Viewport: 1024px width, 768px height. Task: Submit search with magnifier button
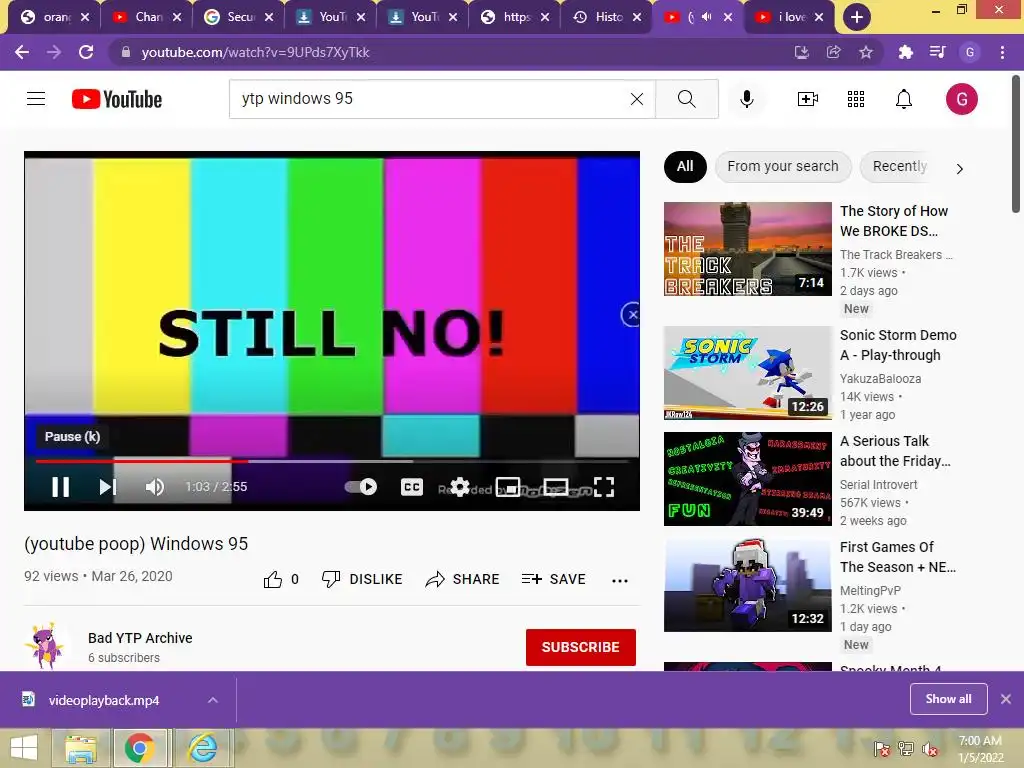686,99
